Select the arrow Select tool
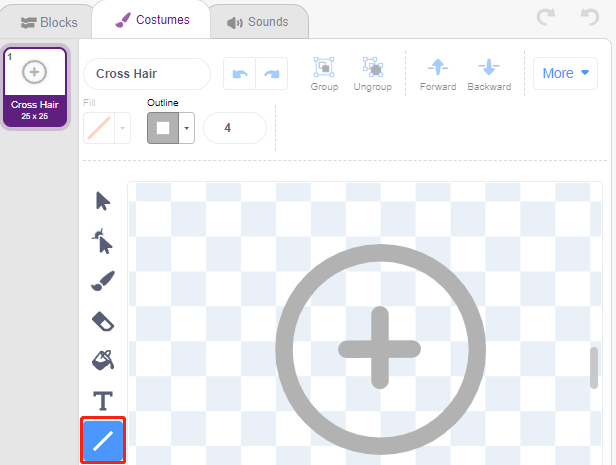Image resolution: width=616 pixels, height=465 pixels. coord(103,201)
